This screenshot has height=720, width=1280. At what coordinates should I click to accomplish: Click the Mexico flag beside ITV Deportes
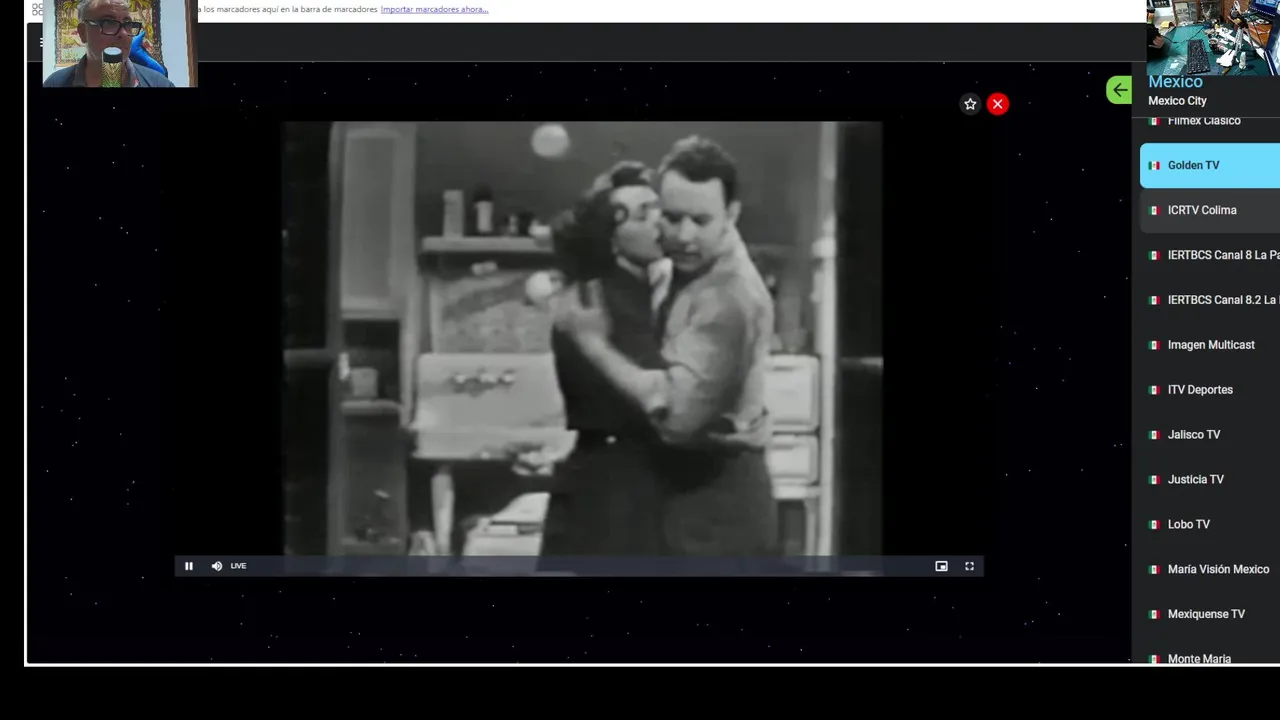pyautogui.click(x=1154, y=391)
